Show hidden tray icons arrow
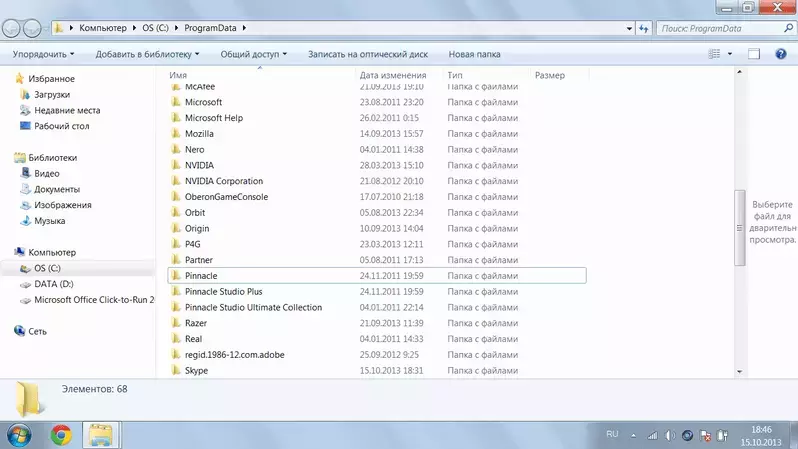The width and height of the screenshot is (798, 449). click(x=633, y=435)
